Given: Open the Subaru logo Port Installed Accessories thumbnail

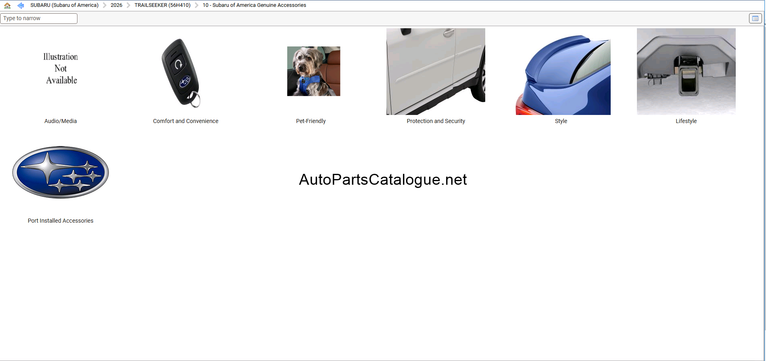Looking at the screenshot, I should [x=61, y=172].
